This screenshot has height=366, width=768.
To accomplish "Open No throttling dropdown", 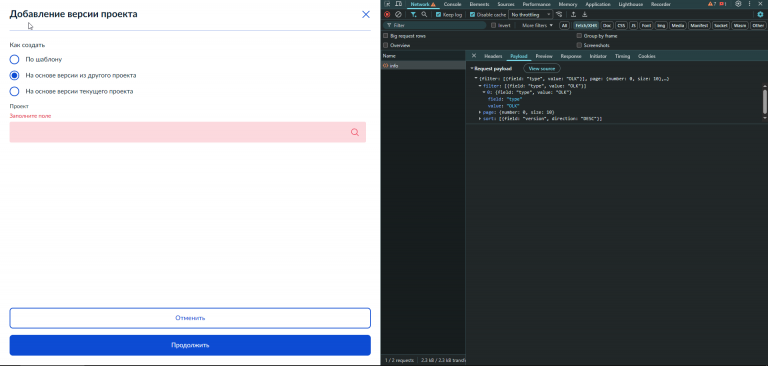I will click(530, 15).
